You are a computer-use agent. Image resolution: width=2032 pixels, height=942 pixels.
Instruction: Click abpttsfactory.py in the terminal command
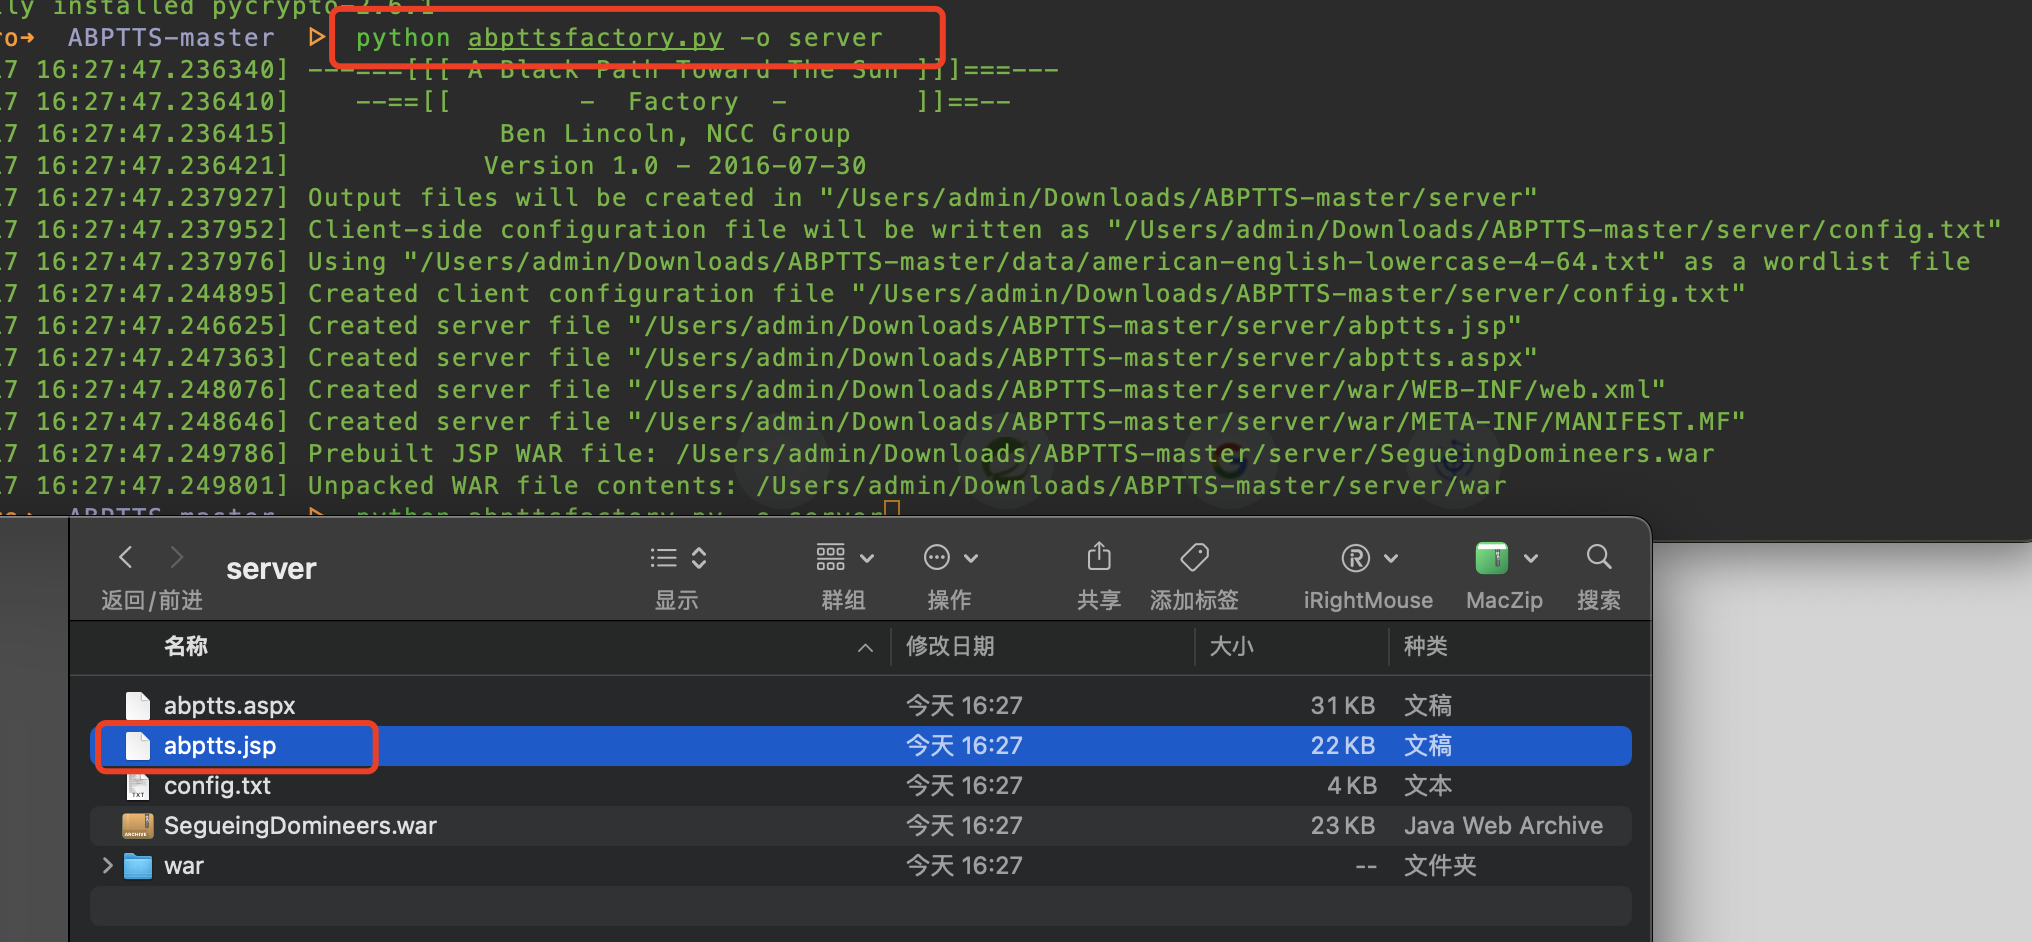coord(595,38)
